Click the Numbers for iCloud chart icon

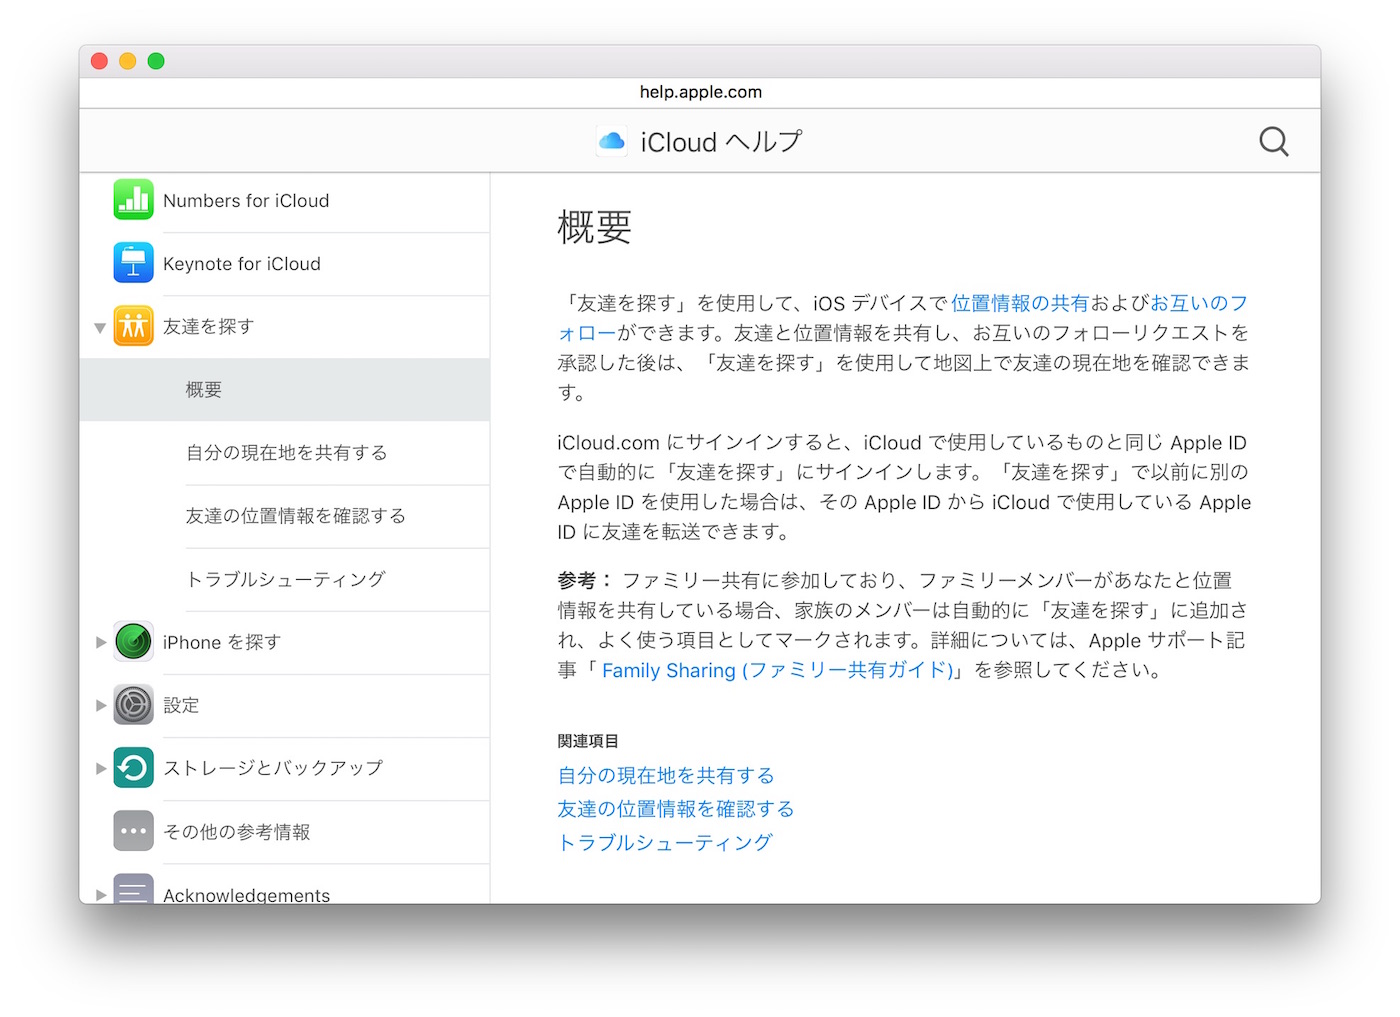[x=133, y=200]
